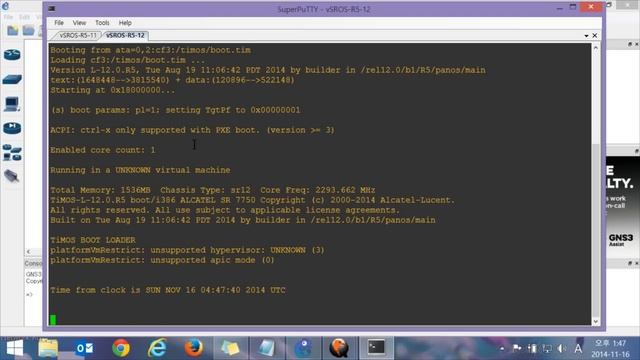640x360 pixels.
Task: Browse security devices icon in GNS3 sidebar
Action: coord(12,128)
